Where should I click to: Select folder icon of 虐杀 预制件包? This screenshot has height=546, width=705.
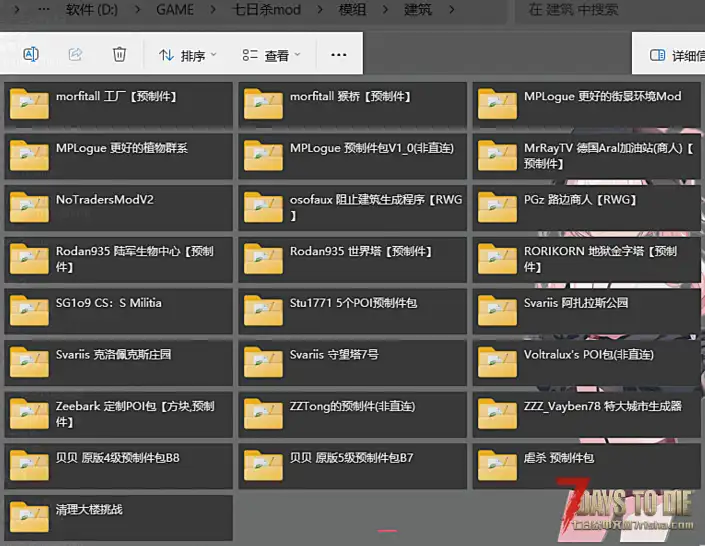[497, 465]
